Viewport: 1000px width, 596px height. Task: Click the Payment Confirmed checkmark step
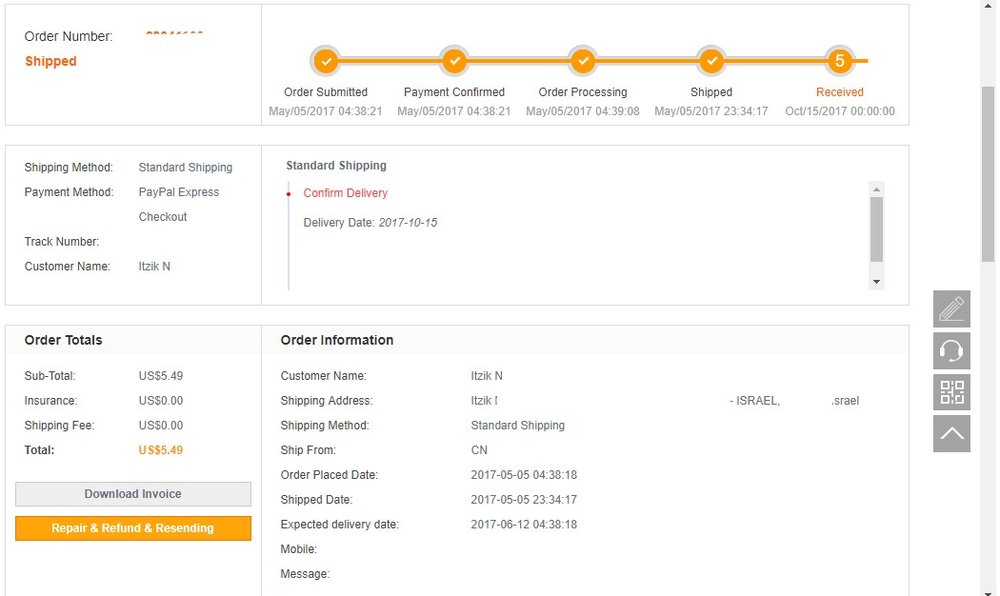[x=454, y=61]
